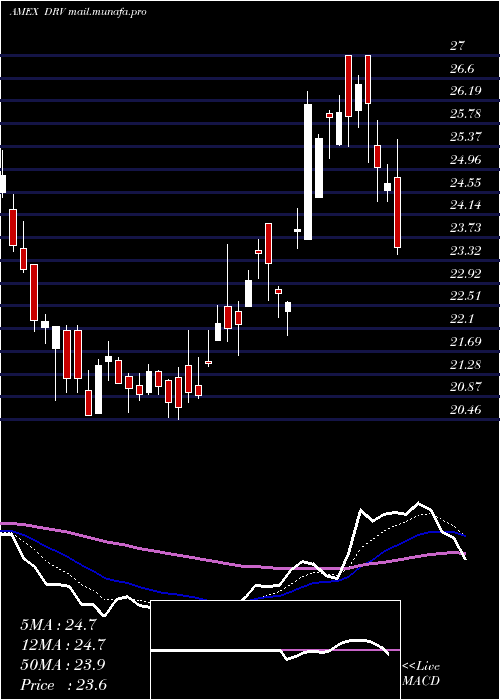
Task: Click the 'Price : 23.6' readout
Action: [63, 685]
